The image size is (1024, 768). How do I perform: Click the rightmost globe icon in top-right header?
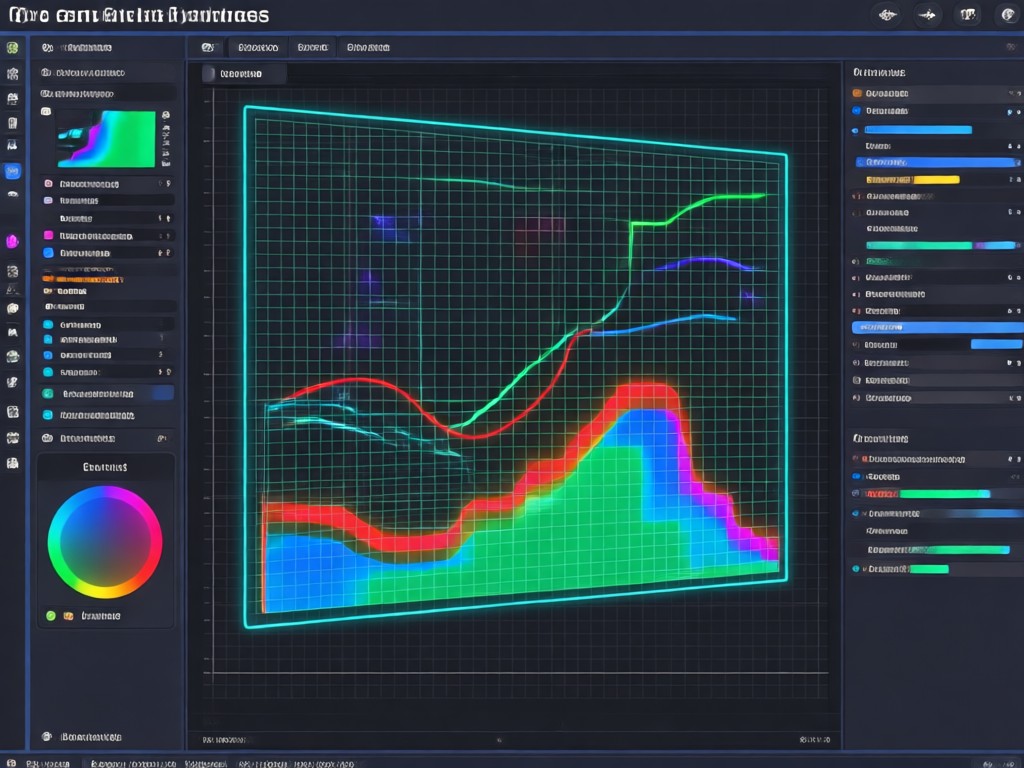1009,15
